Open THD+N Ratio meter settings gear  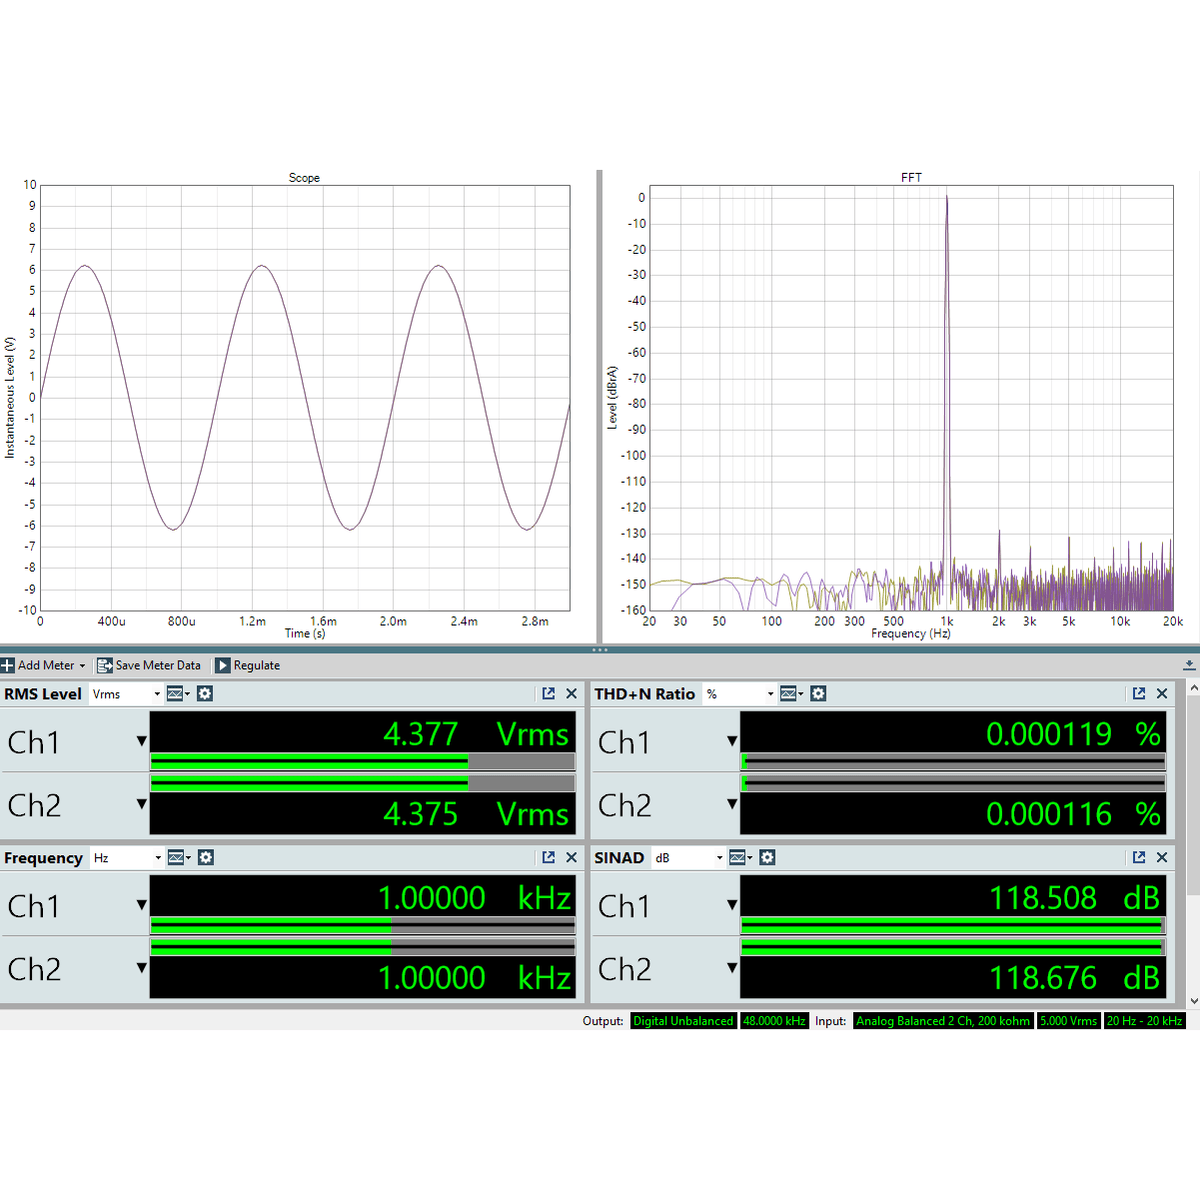click(x=818, y=693)
